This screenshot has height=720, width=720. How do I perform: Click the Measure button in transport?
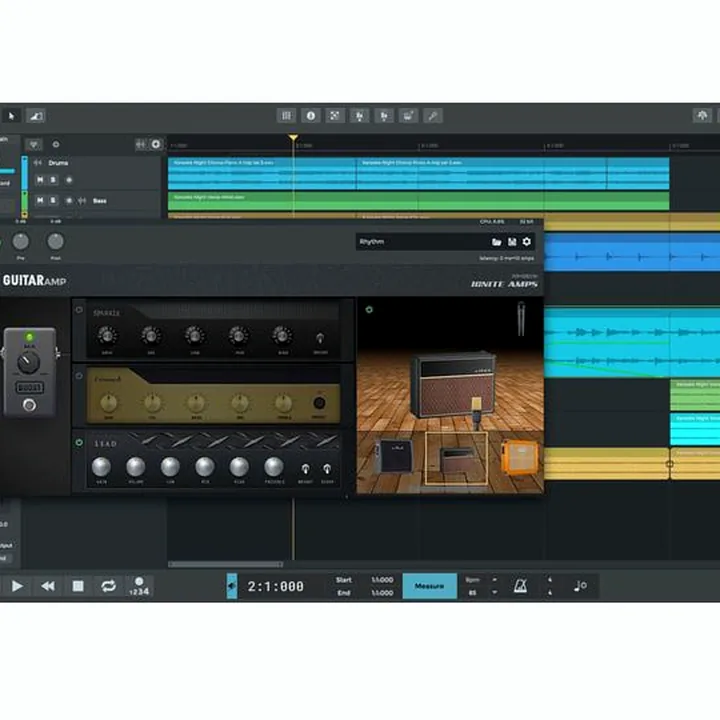coord(430,586)
